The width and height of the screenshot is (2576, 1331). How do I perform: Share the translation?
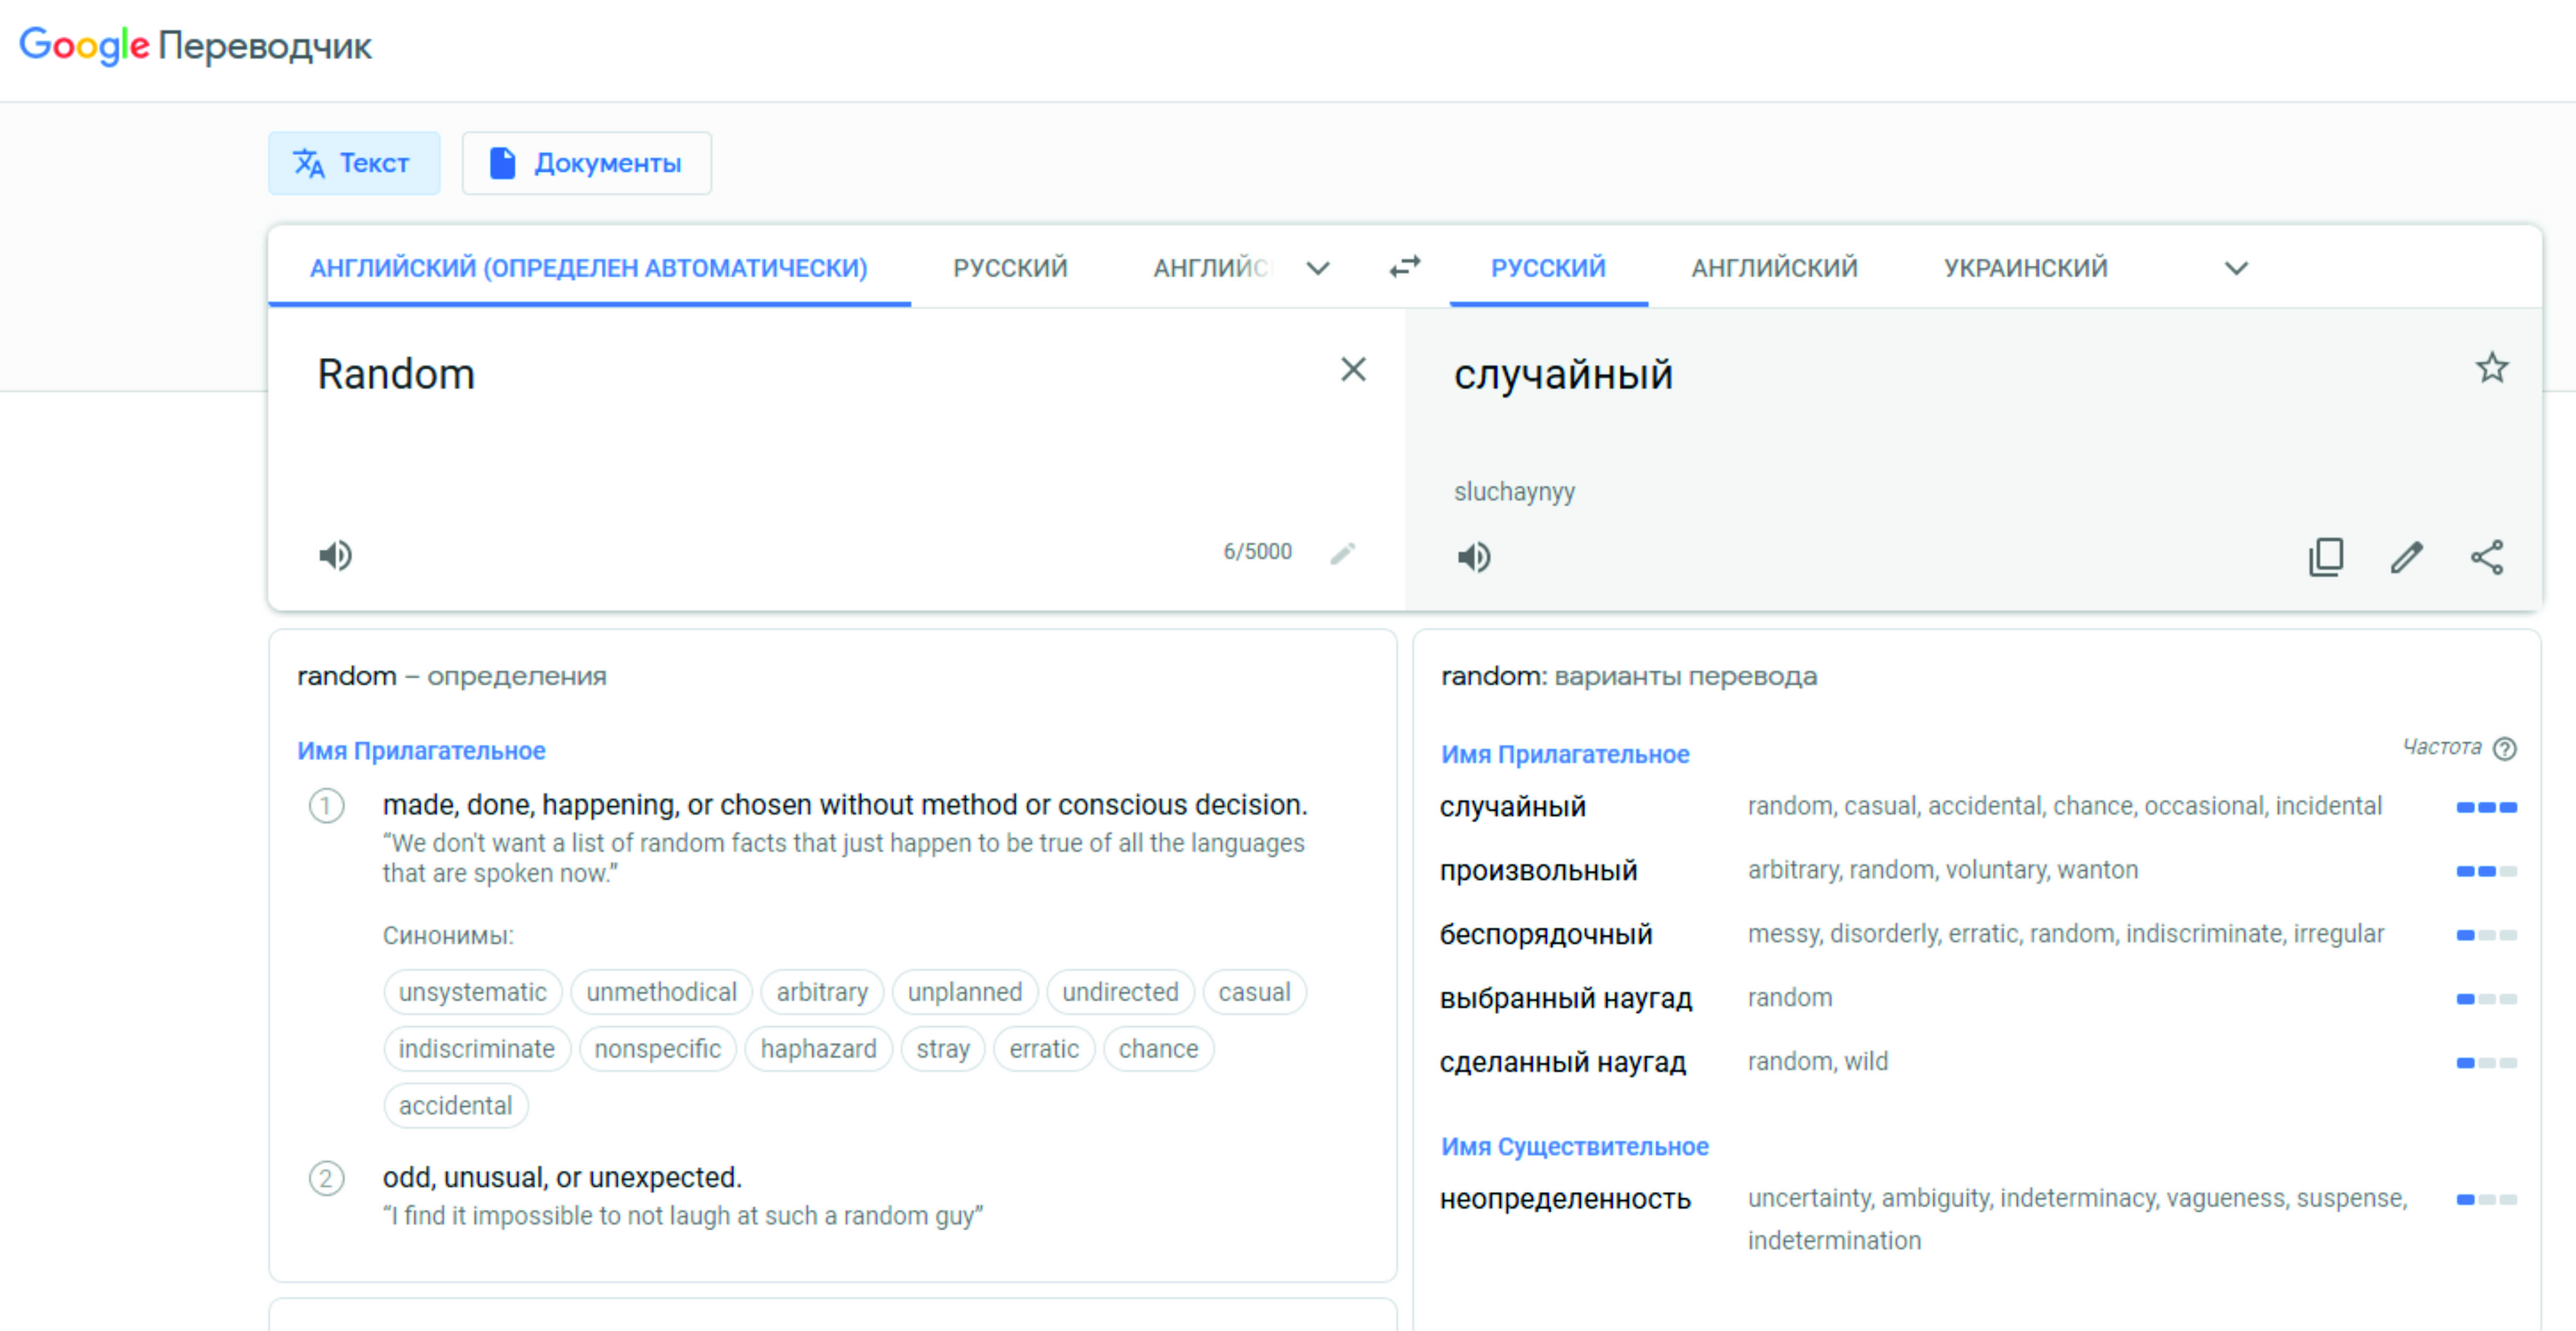coord(2487,557)
